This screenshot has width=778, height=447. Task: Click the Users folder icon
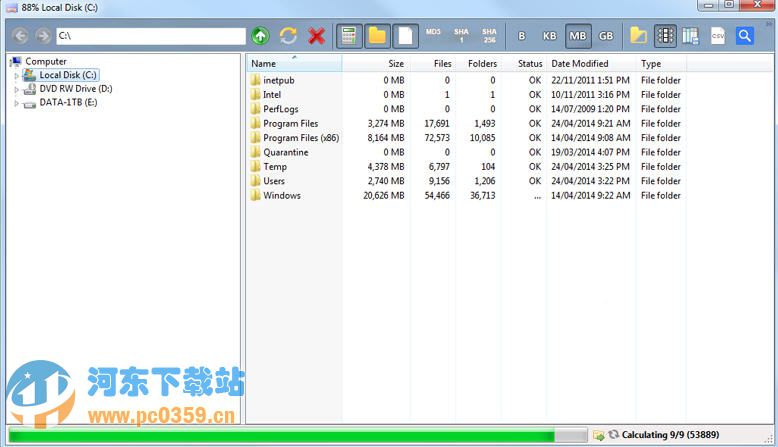point(256,181)
